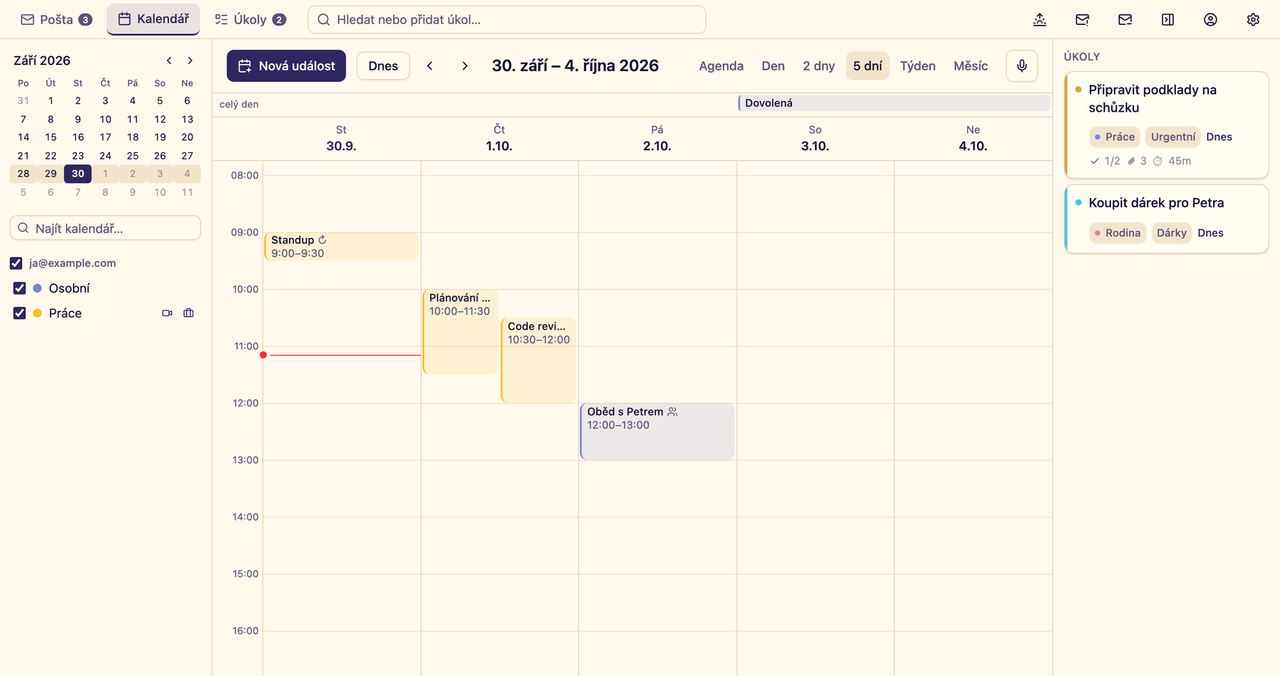Click the Dnes due label on Koupit dárek
The height and width of the screenshot is (676, 1280).
(1210, 233)
